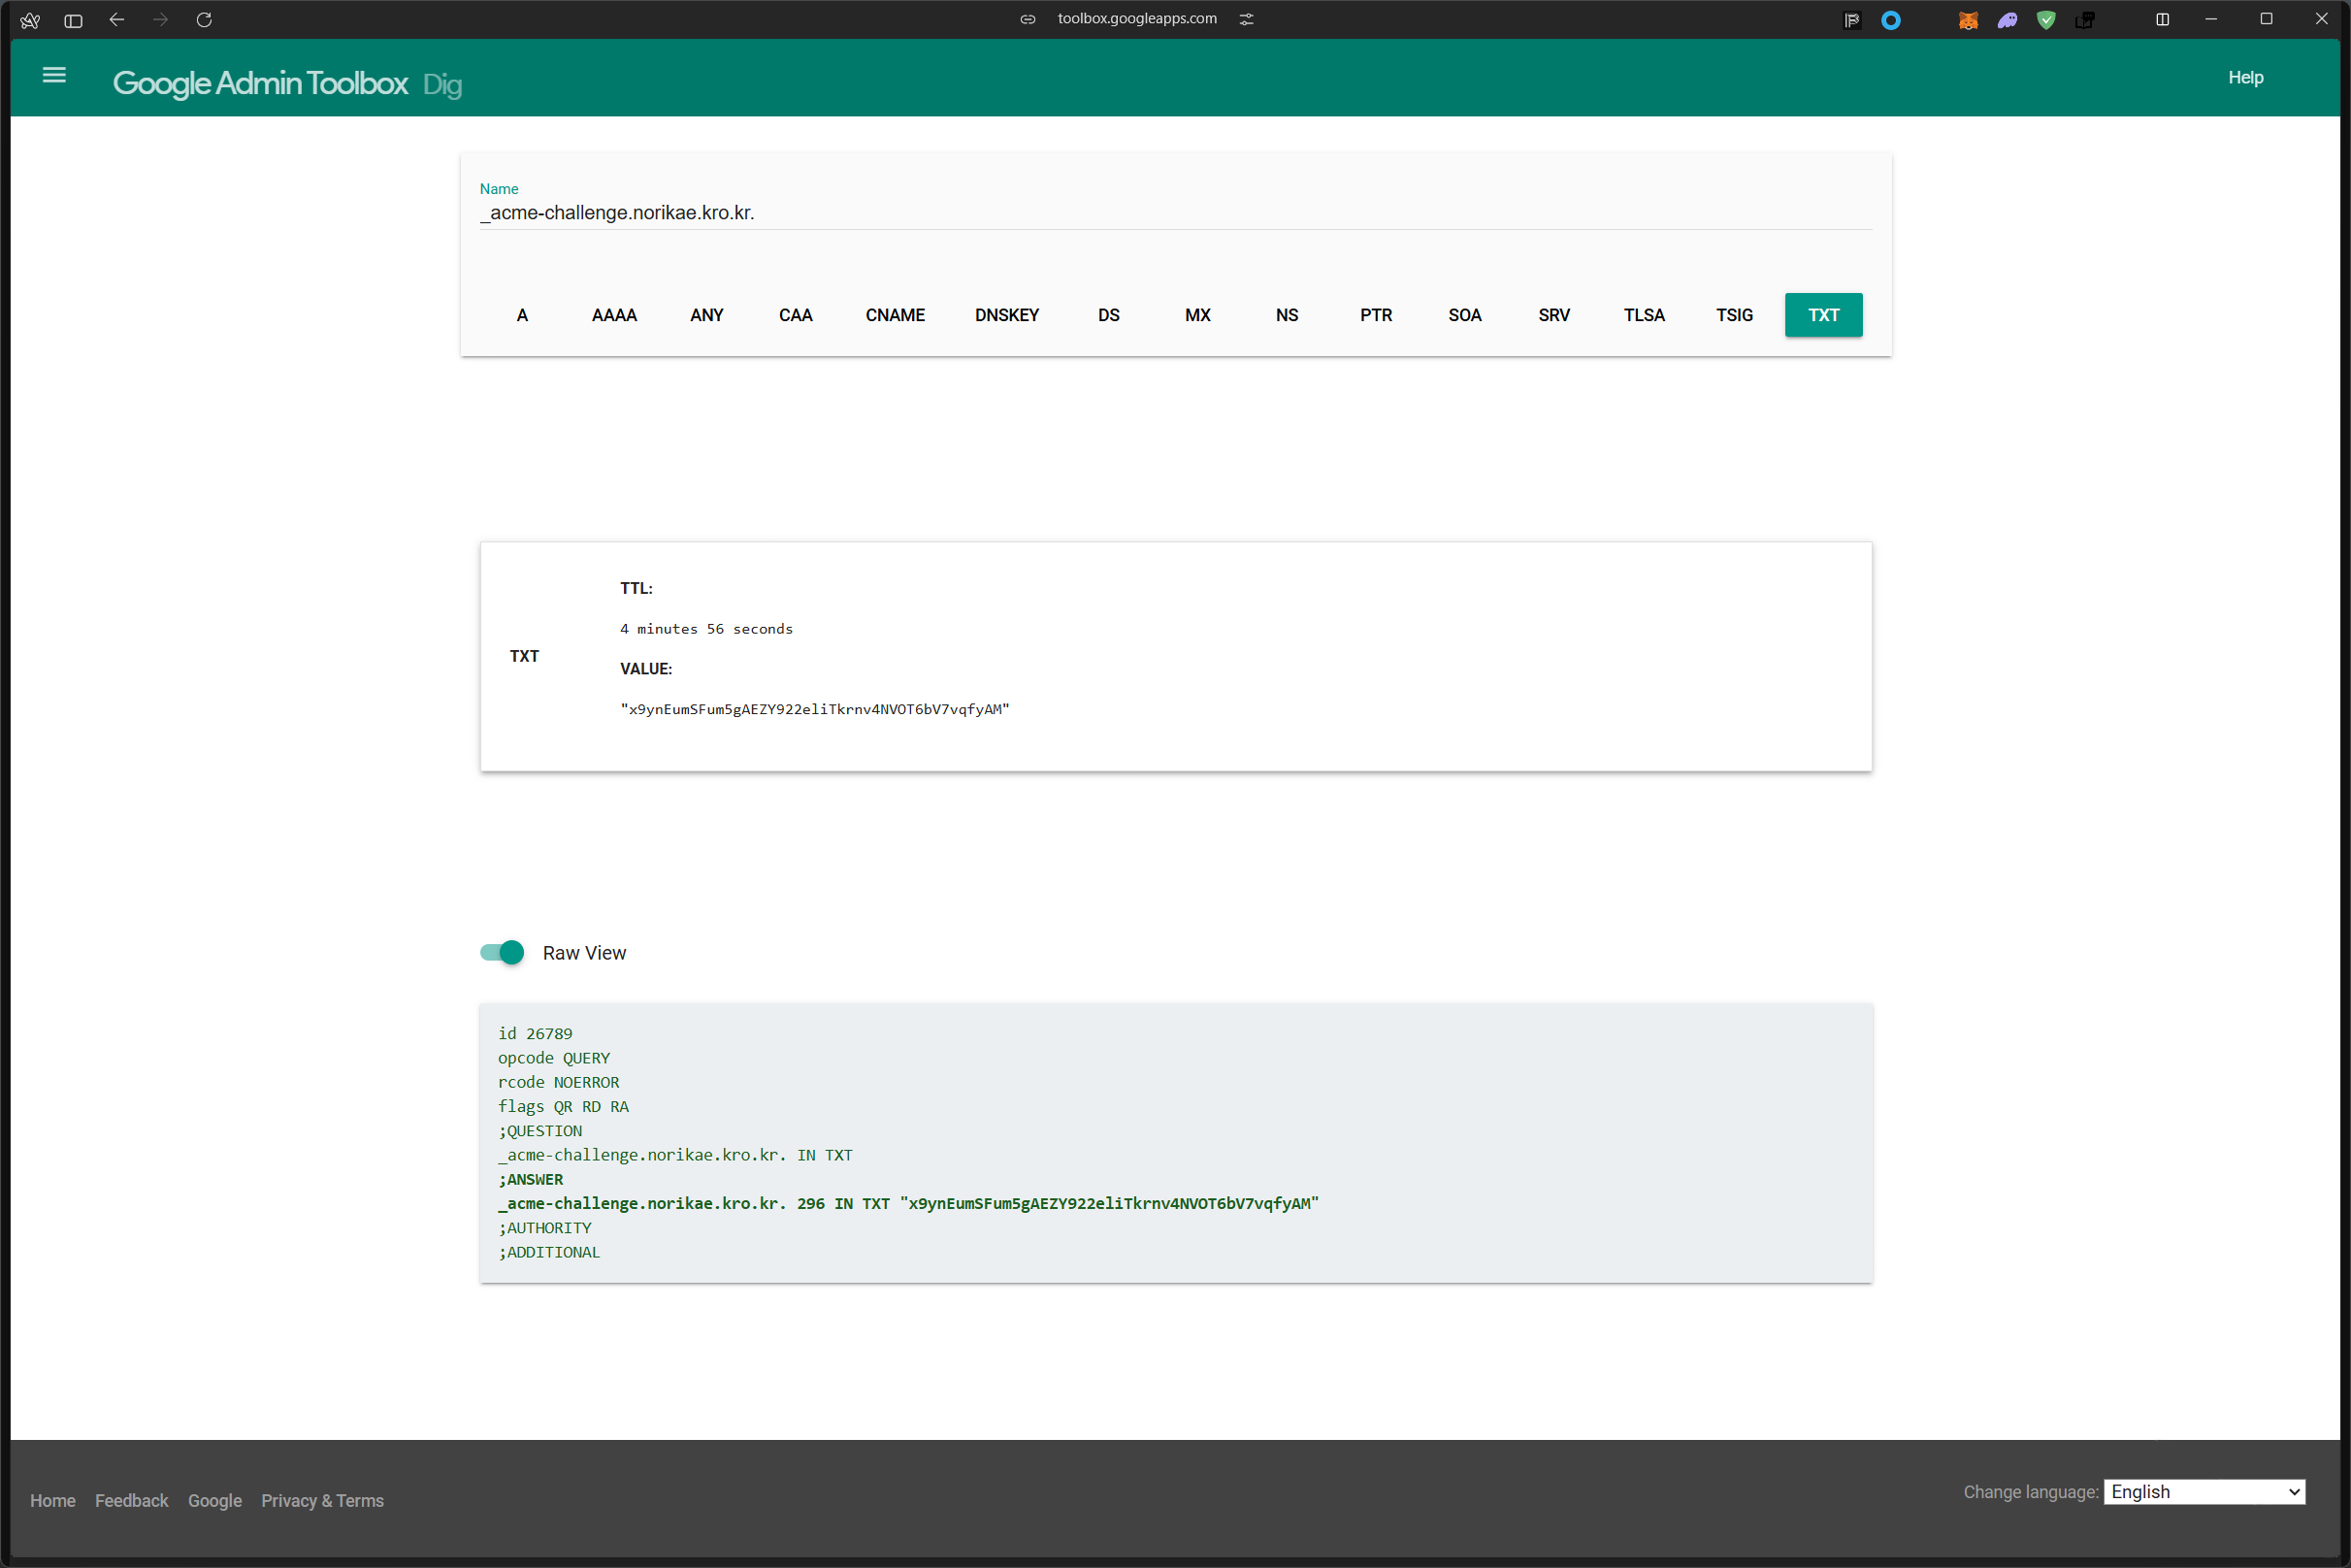The image size is (2351, 1568).
Task: Click the TXT value string in result card
Action: click(x=814, y=709)
